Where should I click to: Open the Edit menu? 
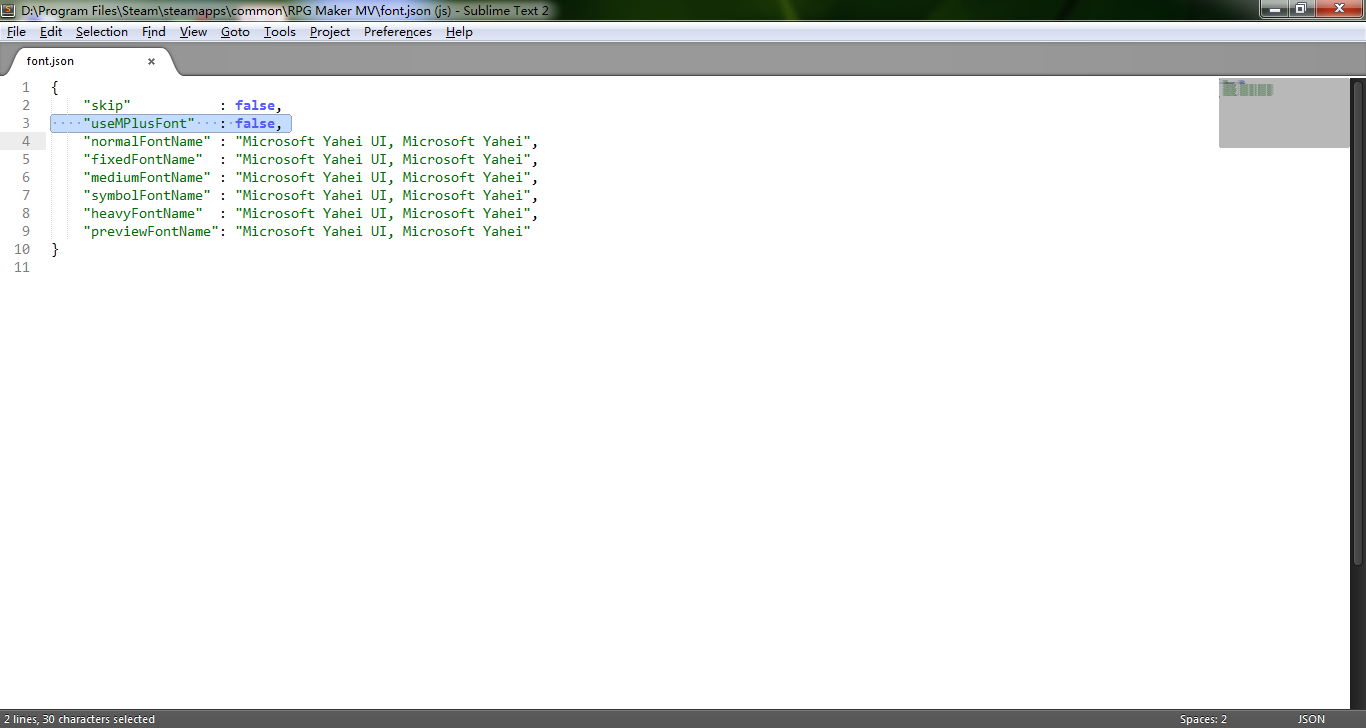pyautogui.click(x=51, y=32)
